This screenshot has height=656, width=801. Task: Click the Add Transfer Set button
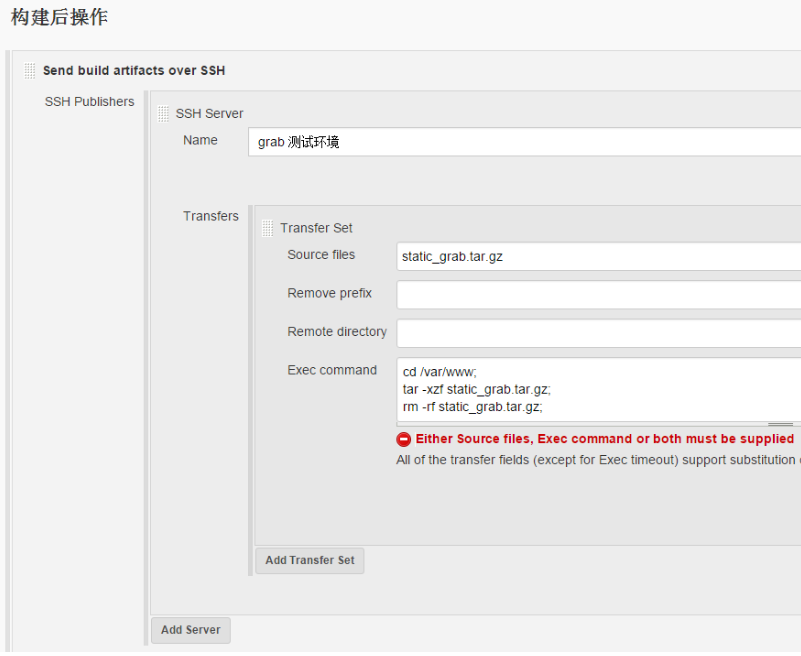(310, 560)
